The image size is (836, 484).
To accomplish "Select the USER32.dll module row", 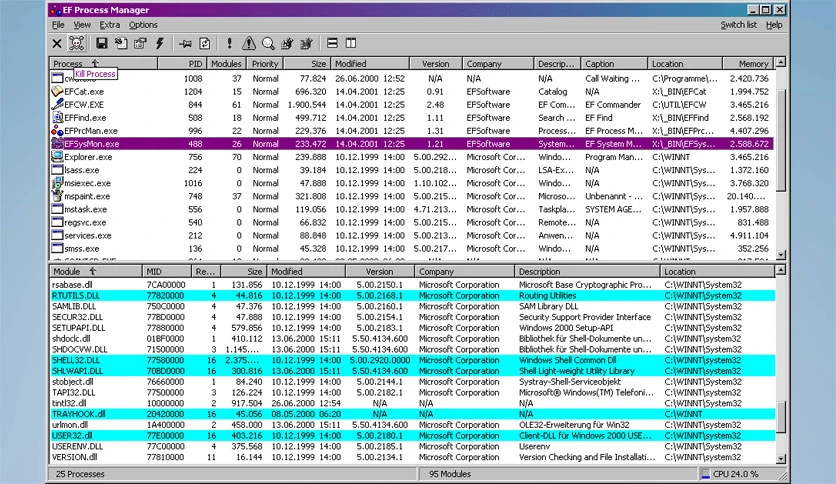I will point(412,435).
